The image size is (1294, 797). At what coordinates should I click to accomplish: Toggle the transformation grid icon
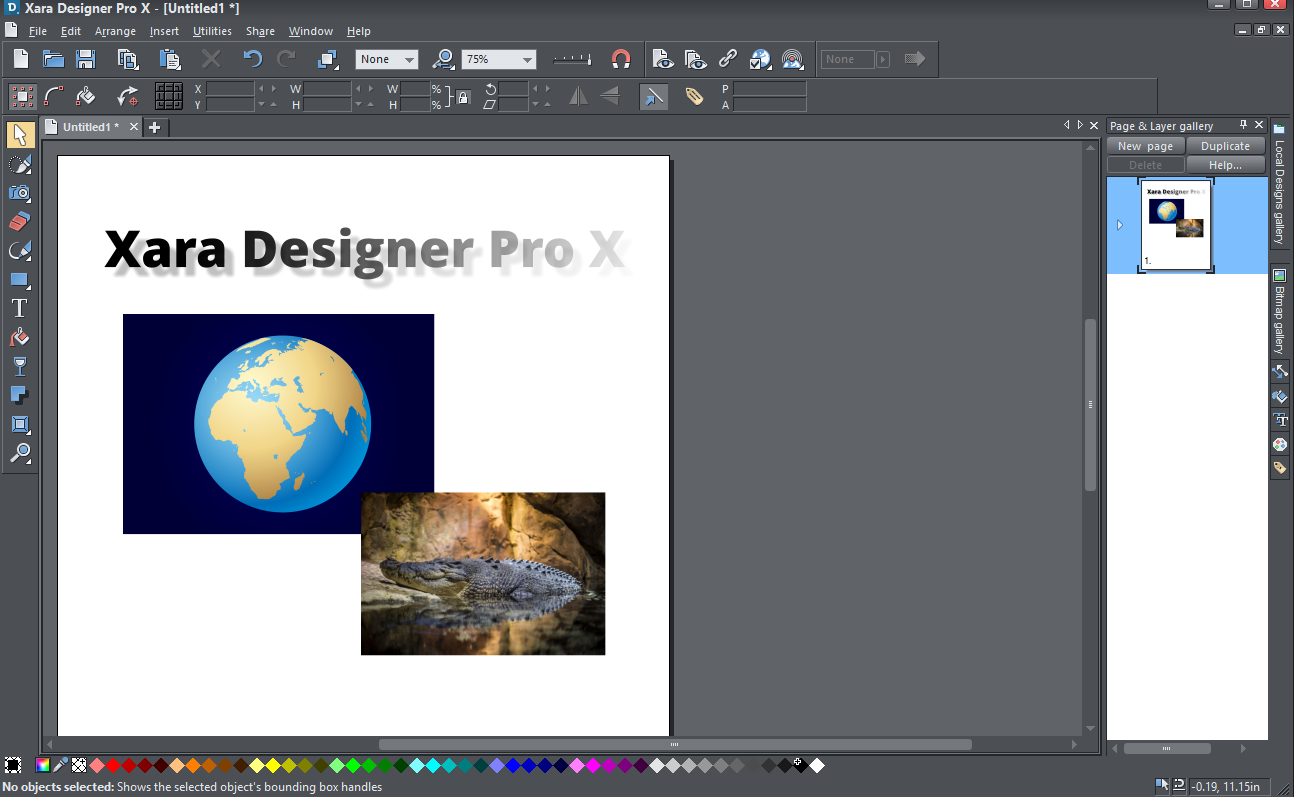(x=169, y=96)
